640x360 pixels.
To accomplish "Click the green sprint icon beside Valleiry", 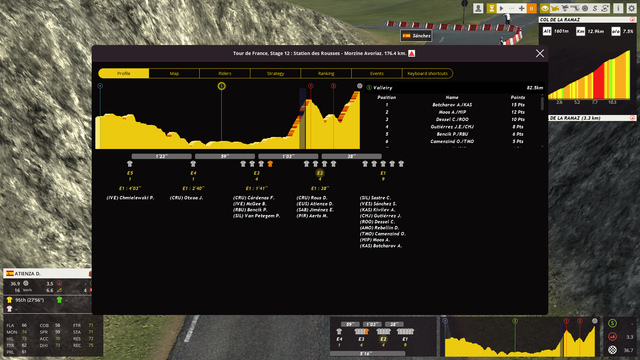I will pyautogui.click(x=369, y=87).
